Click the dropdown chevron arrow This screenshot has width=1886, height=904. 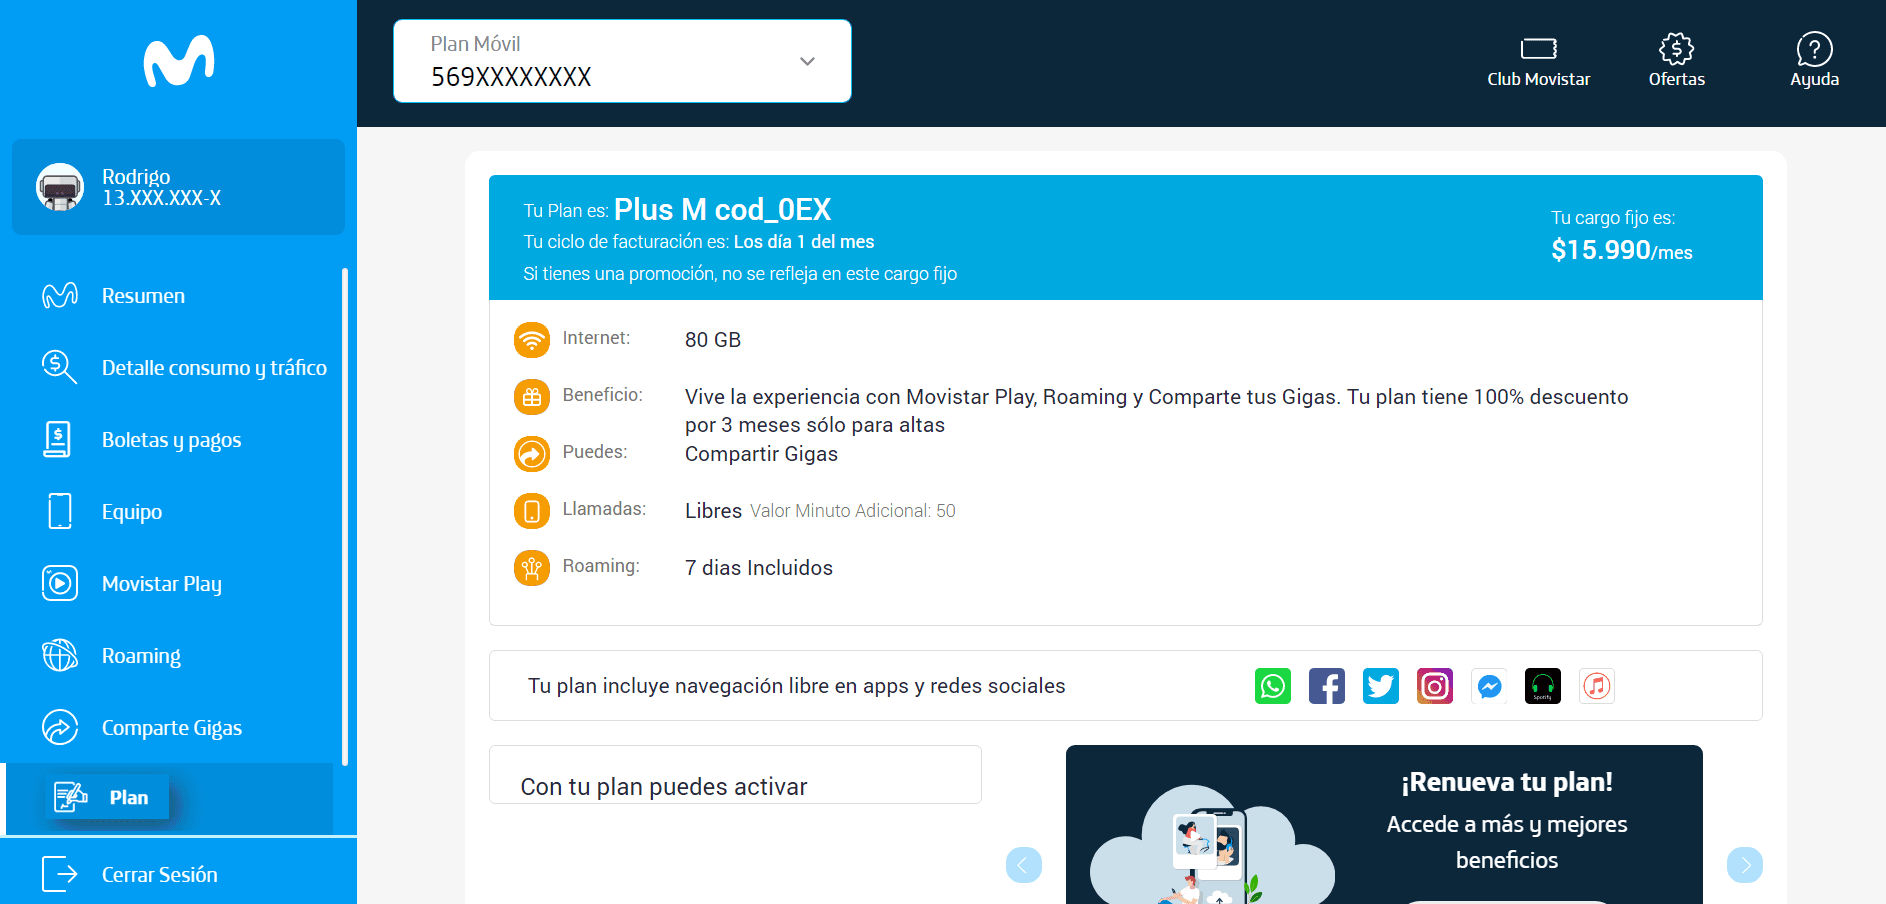coord(807,61)
